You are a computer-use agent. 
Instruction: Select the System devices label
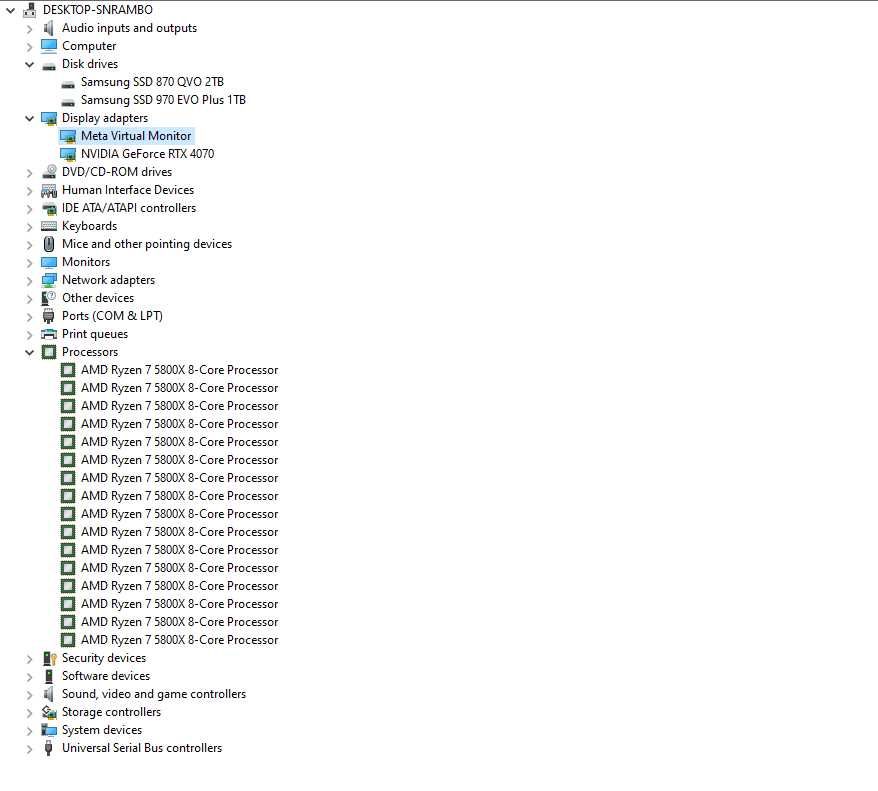coord(102,730)
